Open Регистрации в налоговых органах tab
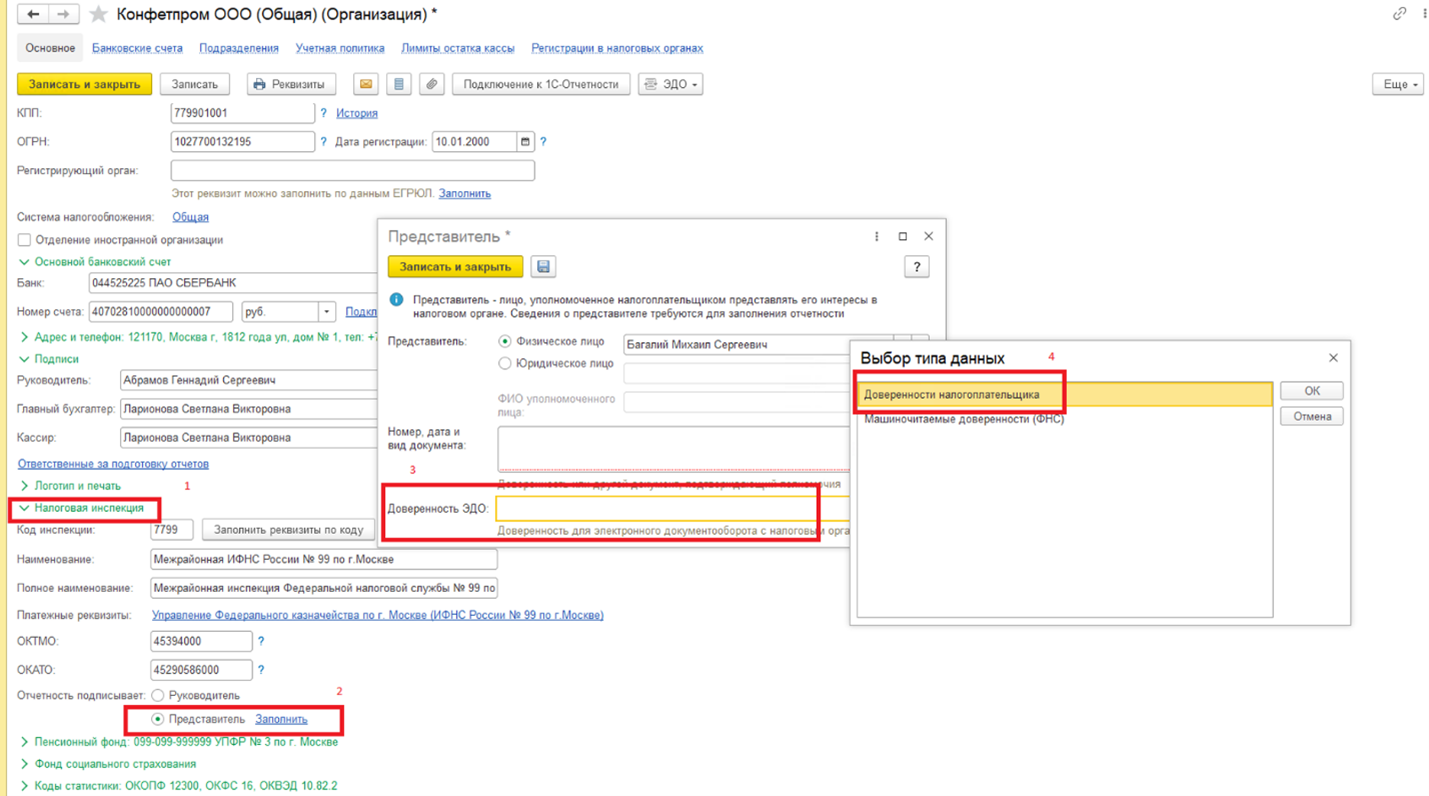 point(617,48)
